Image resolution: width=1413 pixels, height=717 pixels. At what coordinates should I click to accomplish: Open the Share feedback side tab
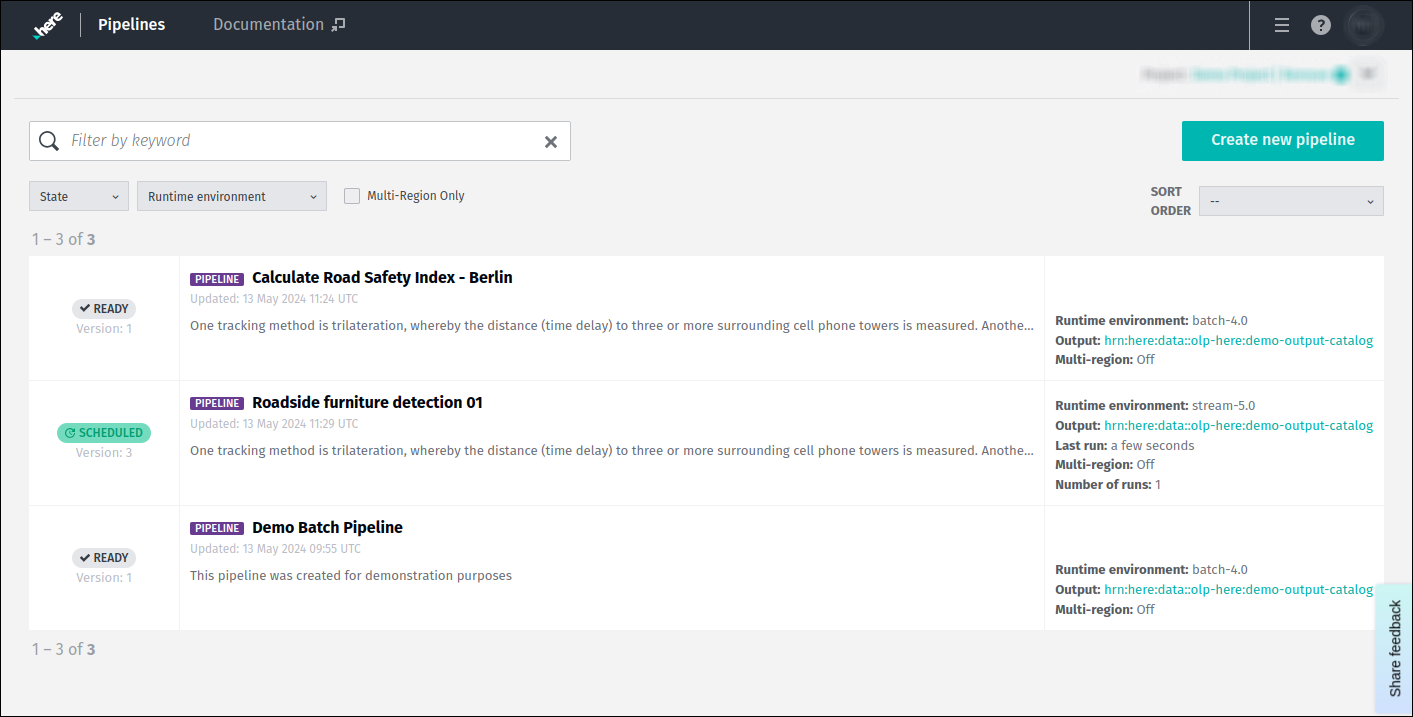(1395, 647)
